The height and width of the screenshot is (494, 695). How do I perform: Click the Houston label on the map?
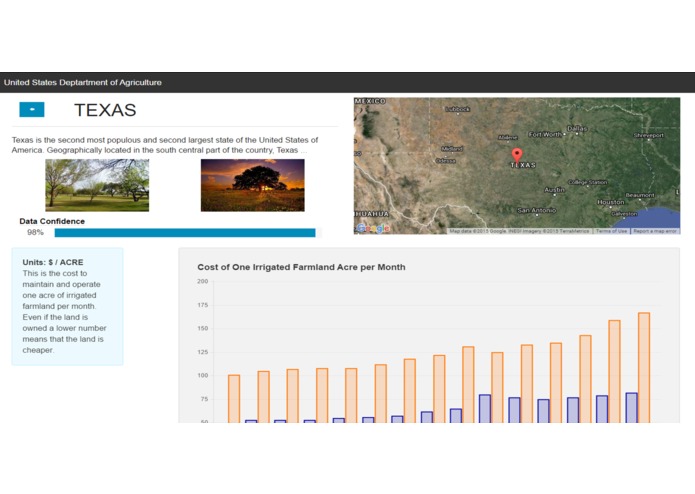pos(611,202)
